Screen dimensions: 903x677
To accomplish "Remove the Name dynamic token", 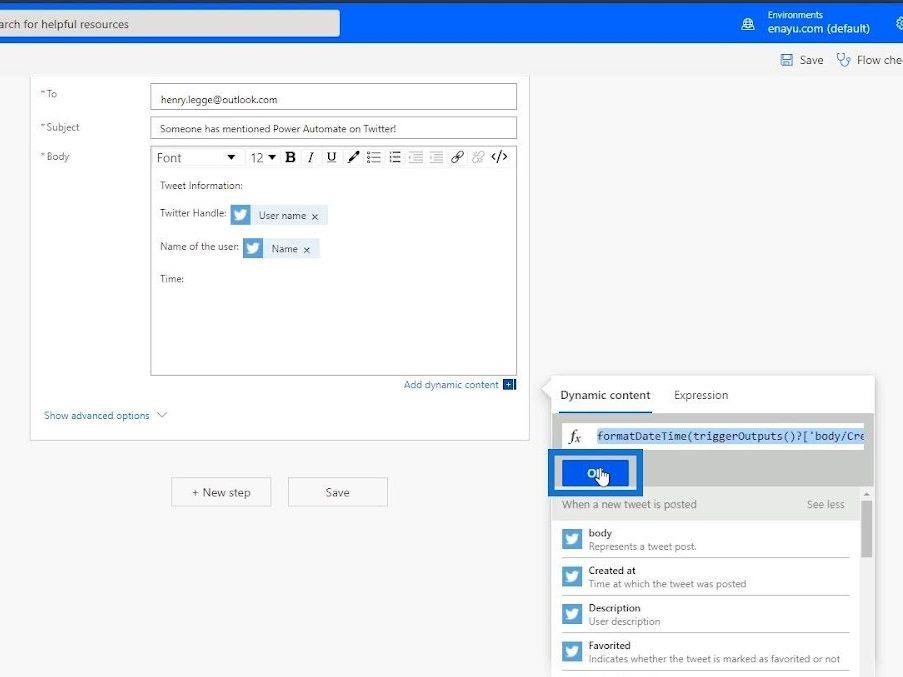I will coord(307,250).
